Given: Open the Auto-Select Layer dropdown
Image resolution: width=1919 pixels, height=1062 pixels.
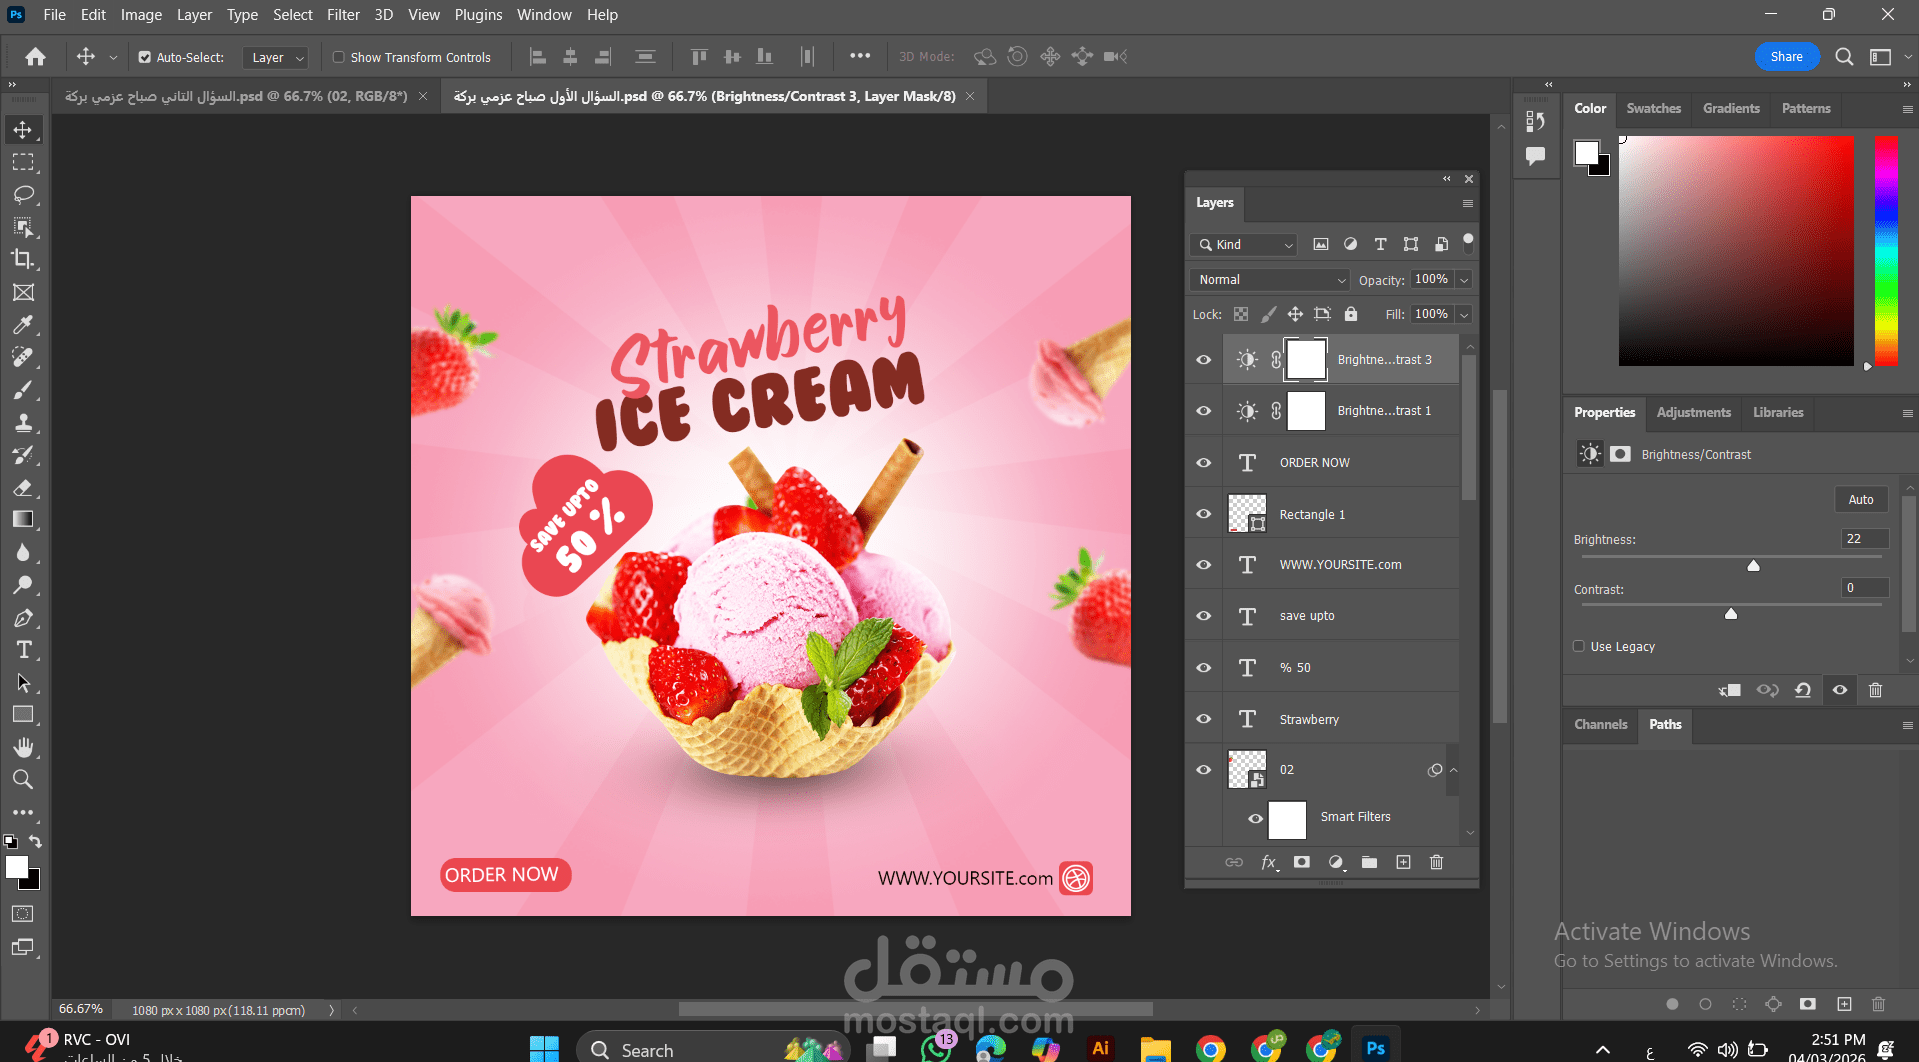Looking at the screenshot, I should (x=275, y=58).
